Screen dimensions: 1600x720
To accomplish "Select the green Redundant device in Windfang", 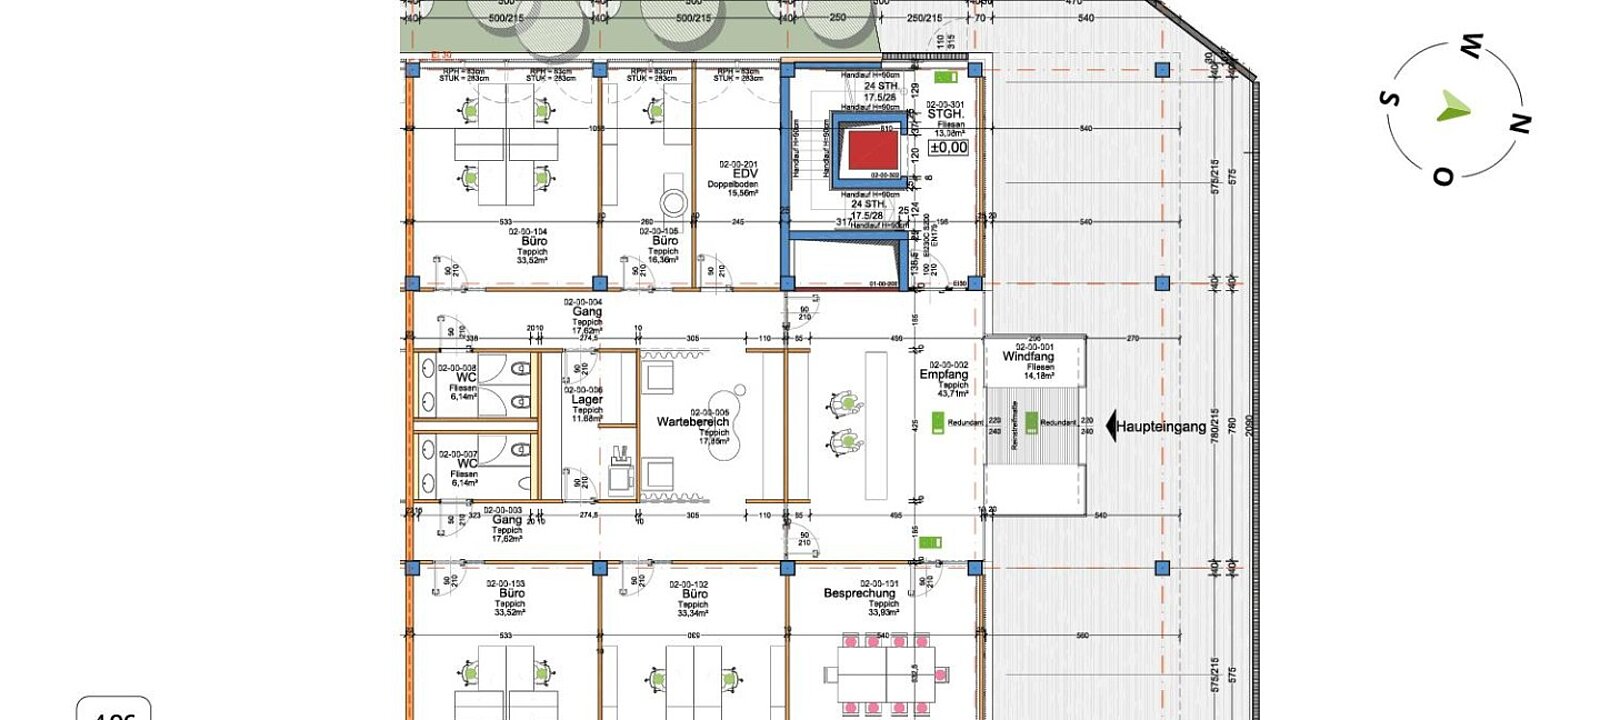I will coord(1031,422).
